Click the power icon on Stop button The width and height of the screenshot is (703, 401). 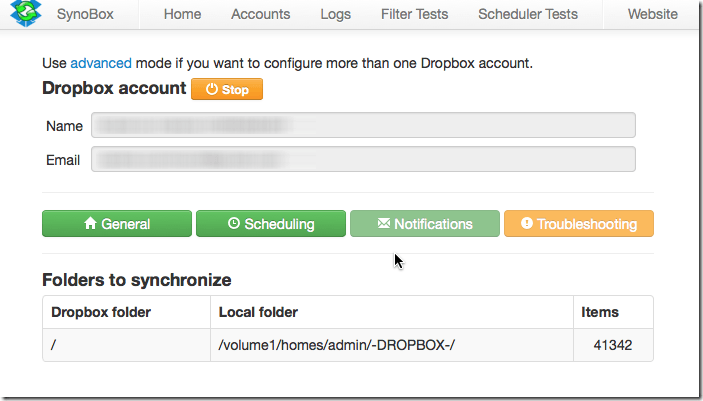click(211, 89)
